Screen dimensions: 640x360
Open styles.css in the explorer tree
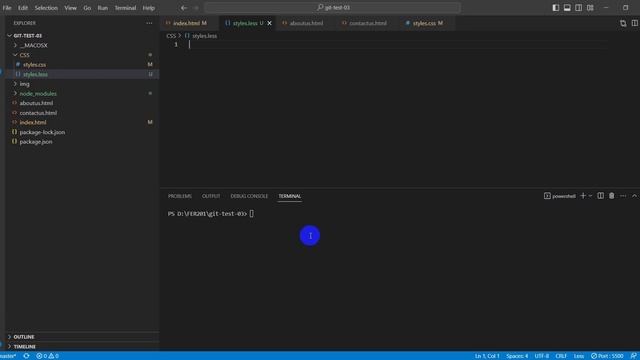point(34,64)
